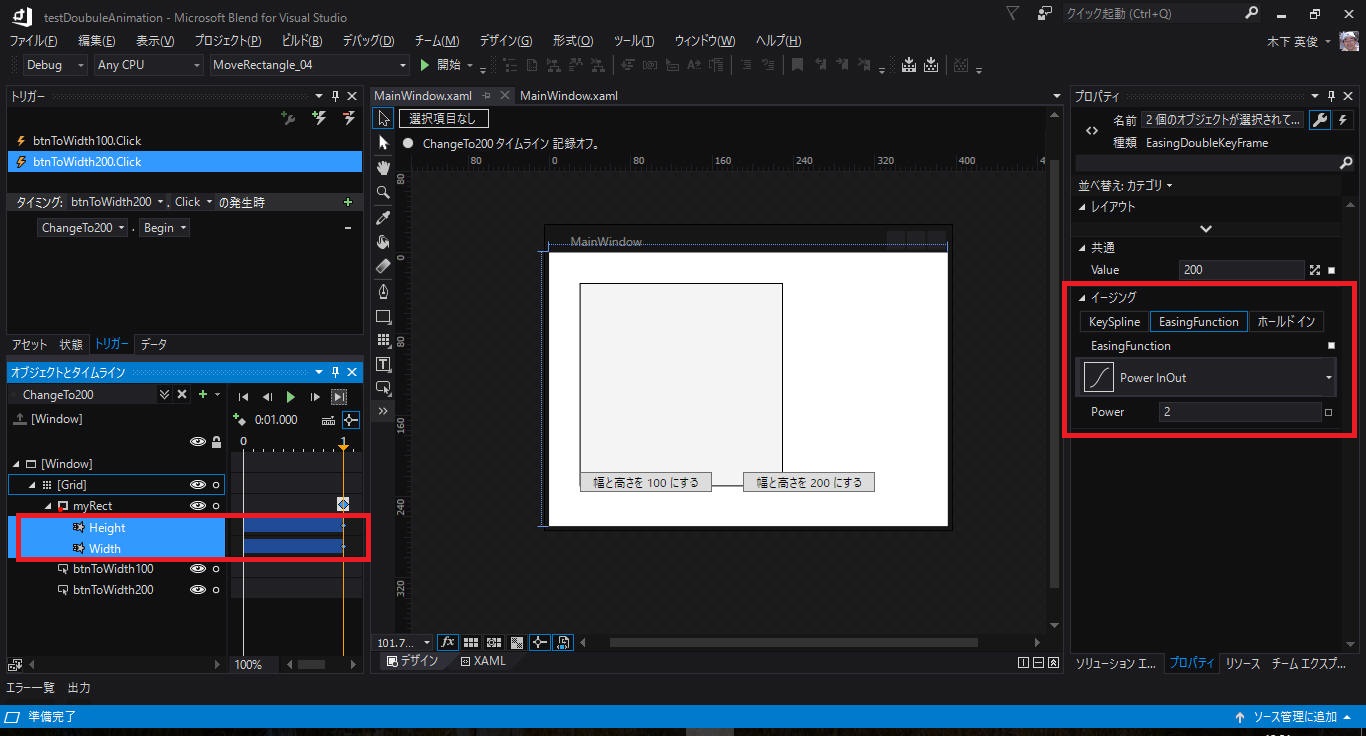The height and width of the screenshot is (736, 1366).
Task: Select btnToWidth100.Click trigger
Action: pyautogui.click(x=184, y=141)
